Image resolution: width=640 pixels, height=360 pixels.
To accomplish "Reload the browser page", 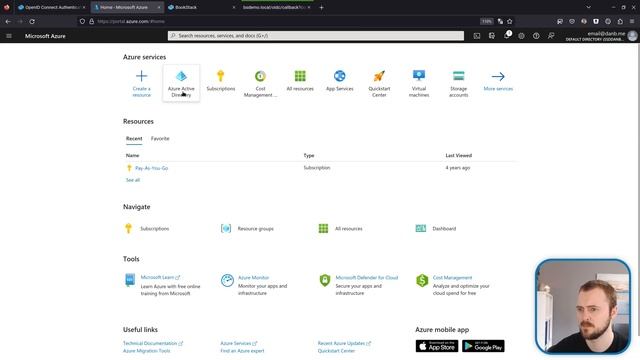I will coord(32,21).
